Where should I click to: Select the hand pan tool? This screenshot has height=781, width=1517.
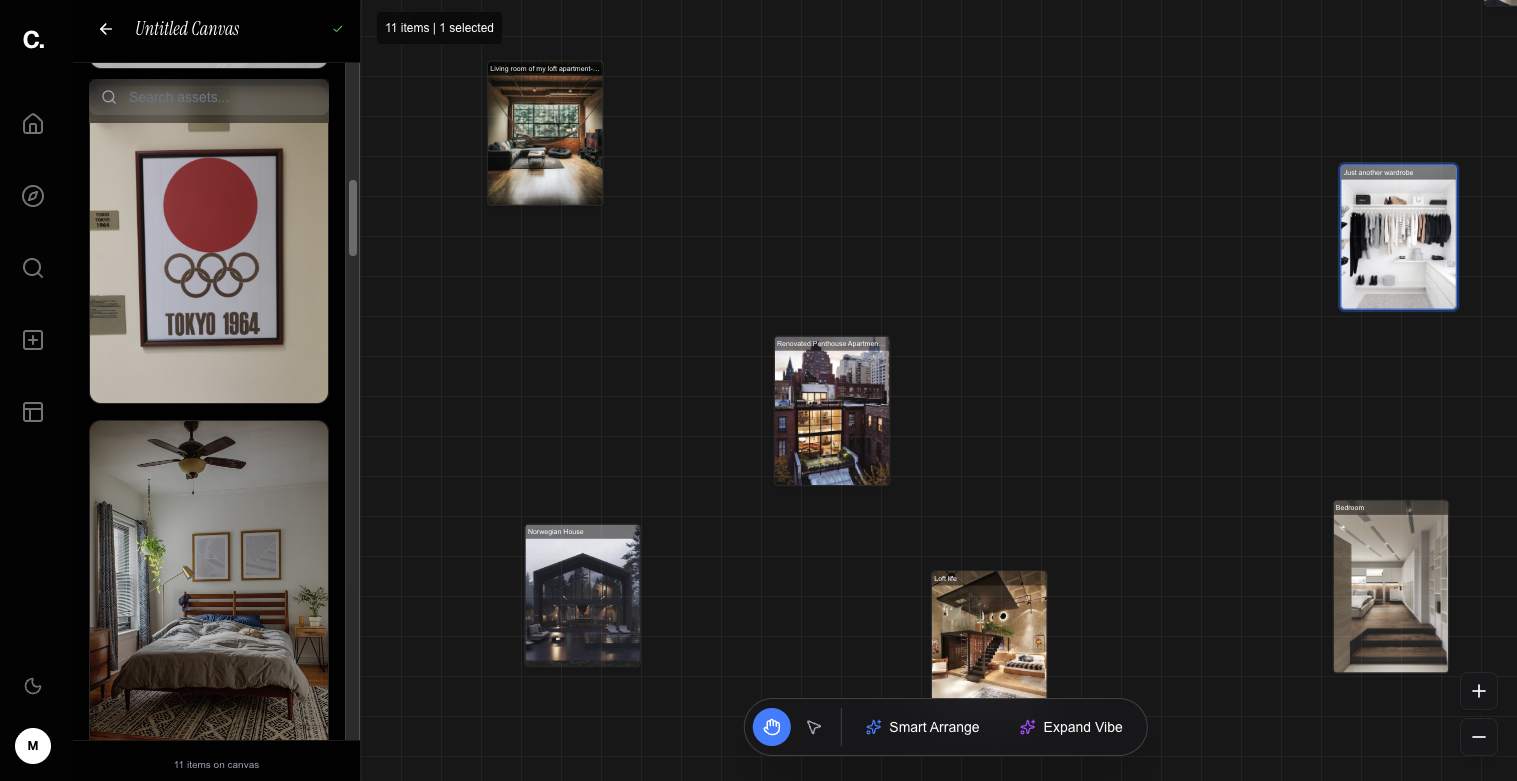coord(772,727)
